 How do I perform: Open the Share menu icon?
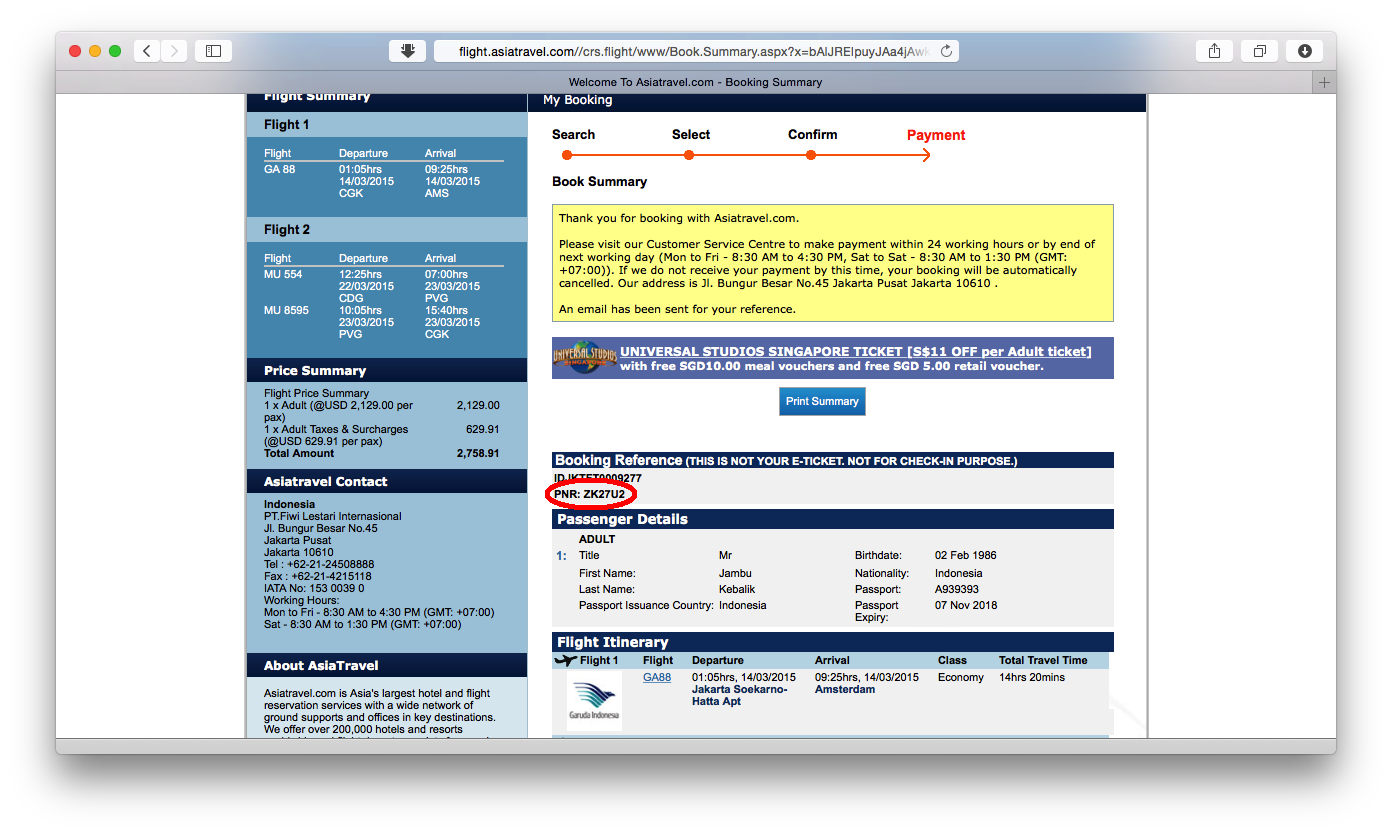pyautogui.click(x=1214, y=50)
